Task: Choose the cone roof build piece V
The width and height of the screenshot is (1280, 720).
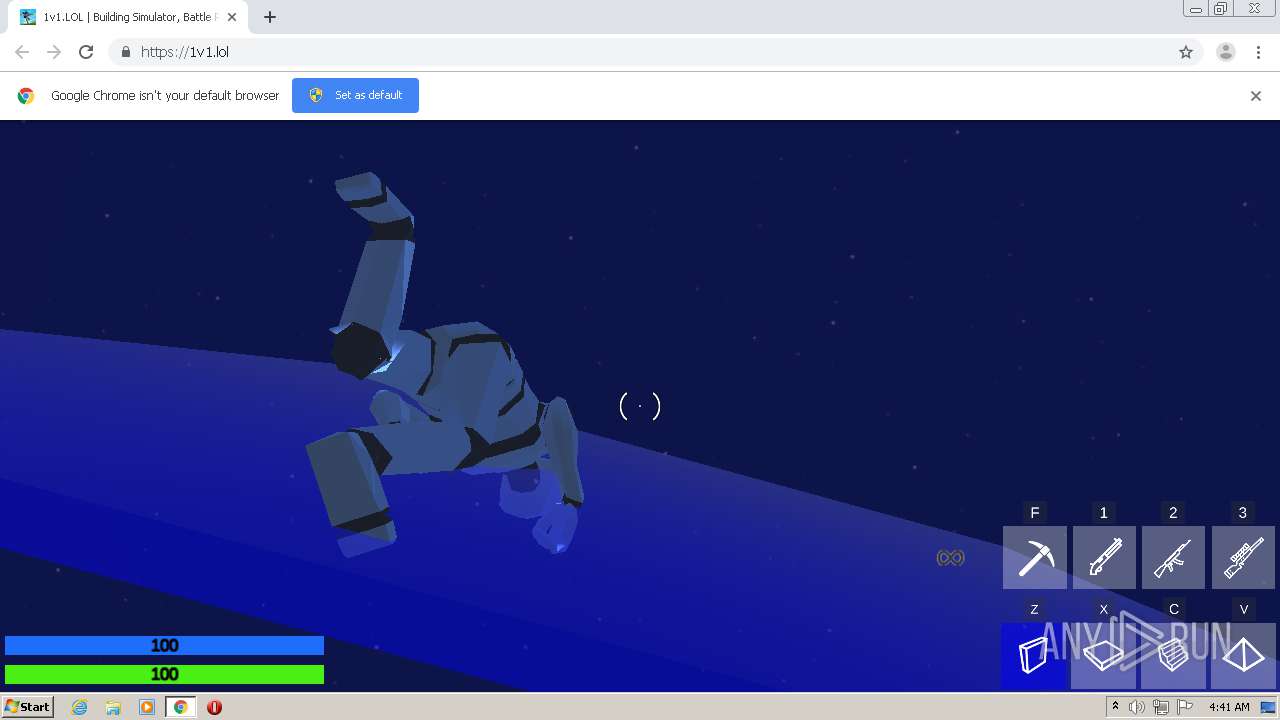Action: [1243, 656]
